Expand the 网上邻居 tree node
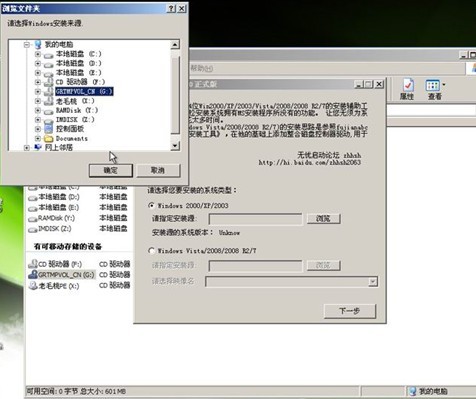The width and height of the screenshot is (476, 399). coord(27,147)
